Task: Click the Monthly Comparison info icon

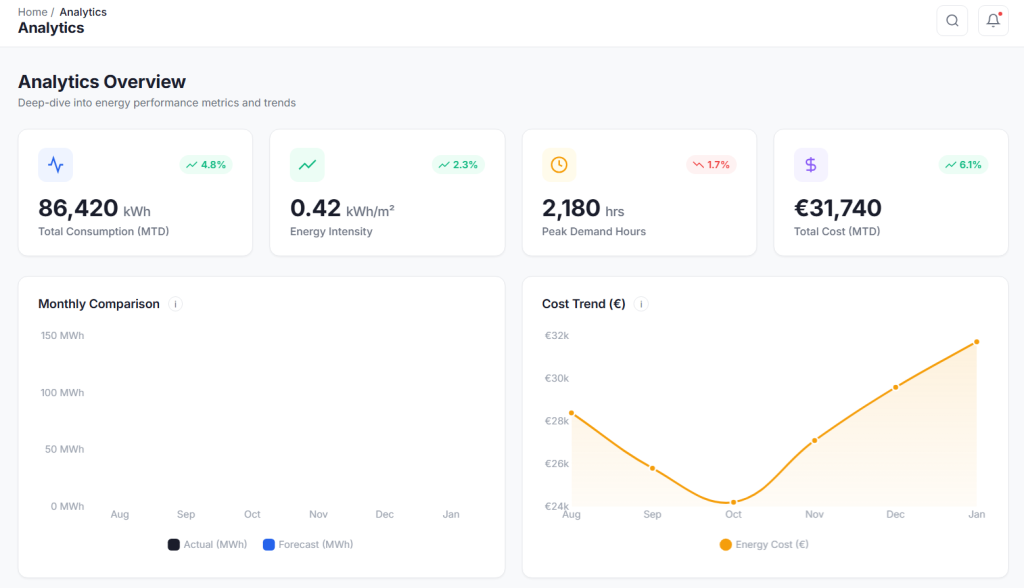Action: pyautogui.click(x=175, y=304)
